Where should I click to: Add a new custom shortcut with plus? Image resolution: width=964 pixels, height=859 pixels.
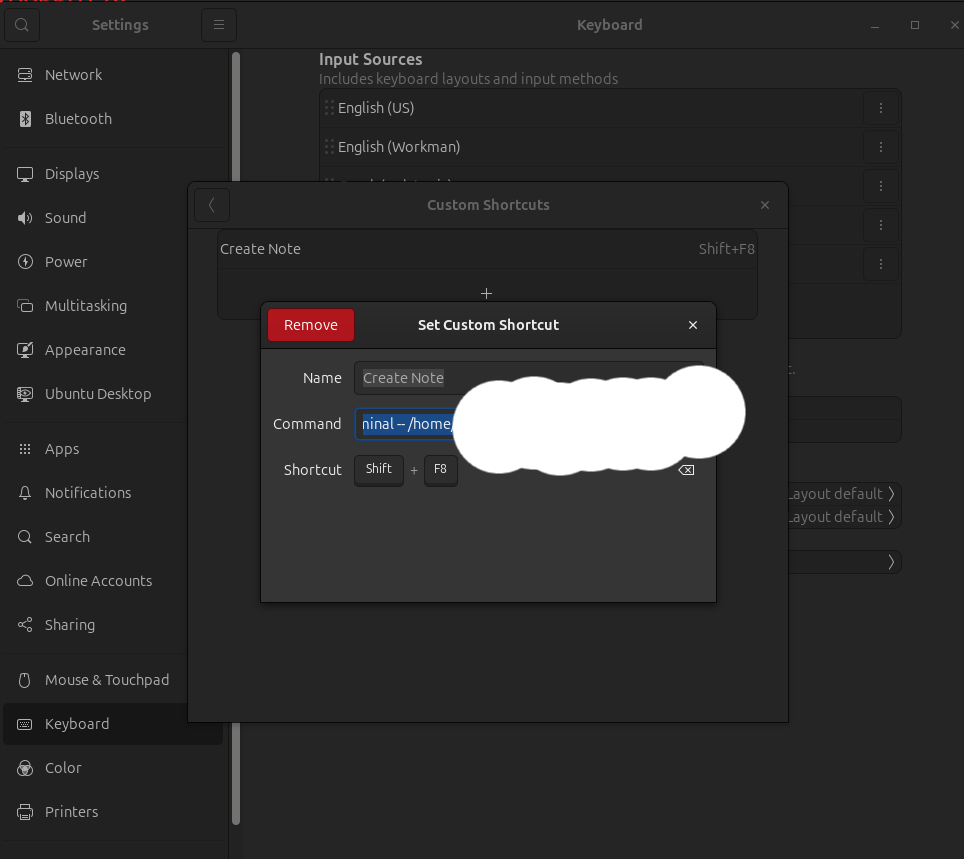(x=486, y=293)
